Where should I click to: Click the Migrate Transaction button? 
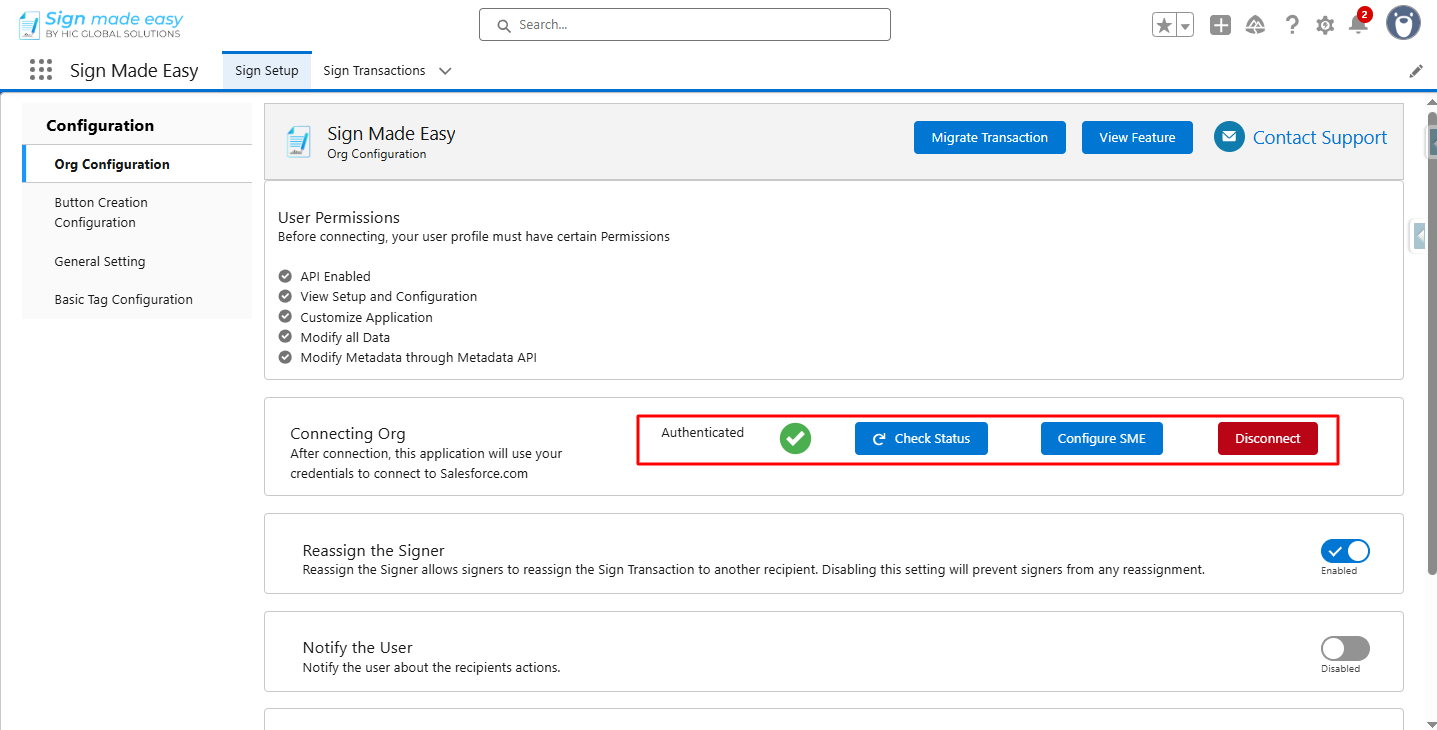[x=989, y=138]
